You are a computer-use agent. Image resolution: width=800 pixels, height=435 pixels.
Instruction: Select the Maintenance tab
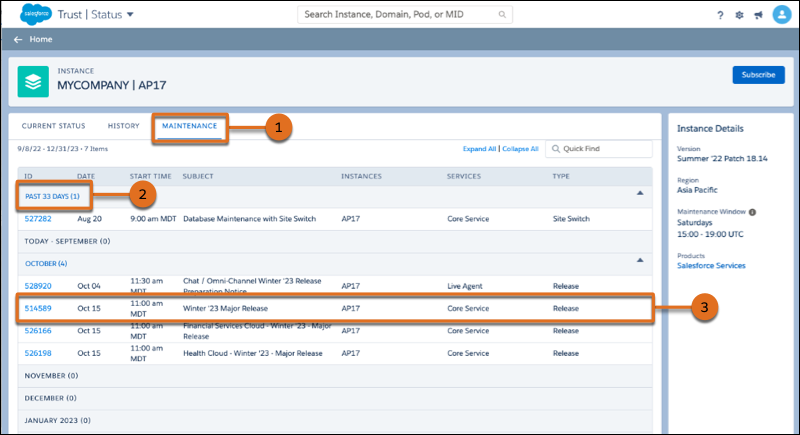click(x=190, y=126)
